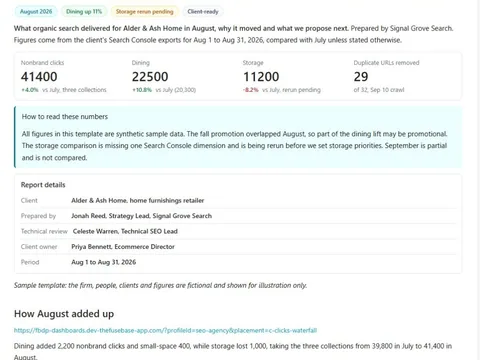
Task: Click the -8.2% change figure
Action: pyautogui.click(x=251, y=90)
